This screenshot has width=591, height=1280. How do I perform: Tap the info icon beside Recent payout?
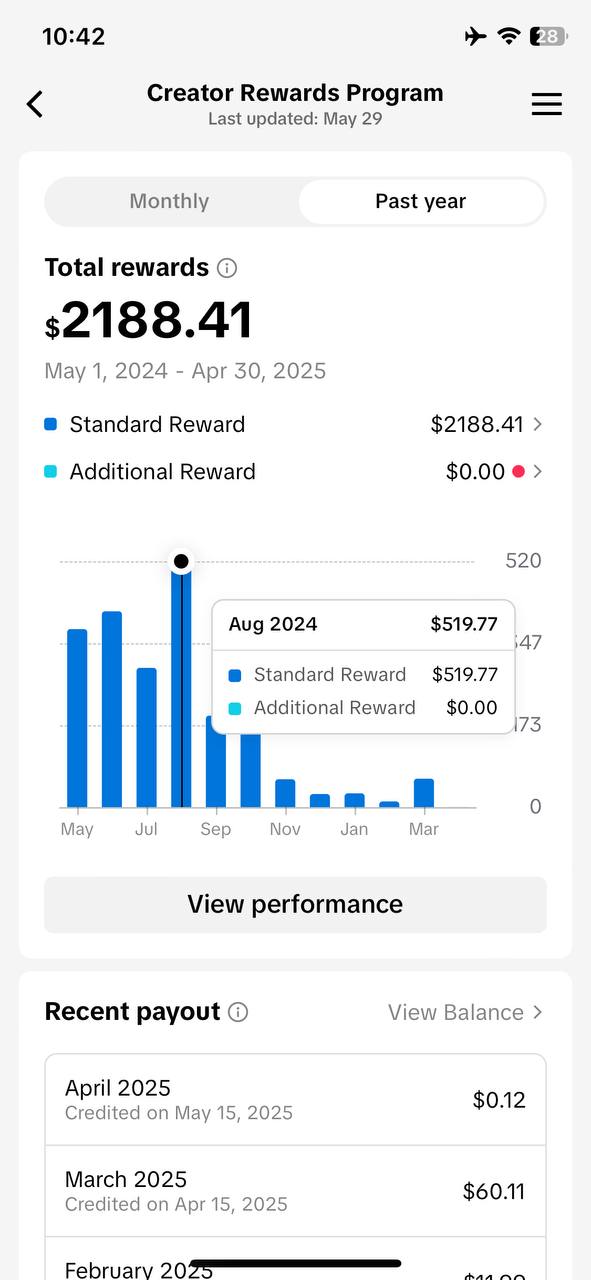[238, 1012]
